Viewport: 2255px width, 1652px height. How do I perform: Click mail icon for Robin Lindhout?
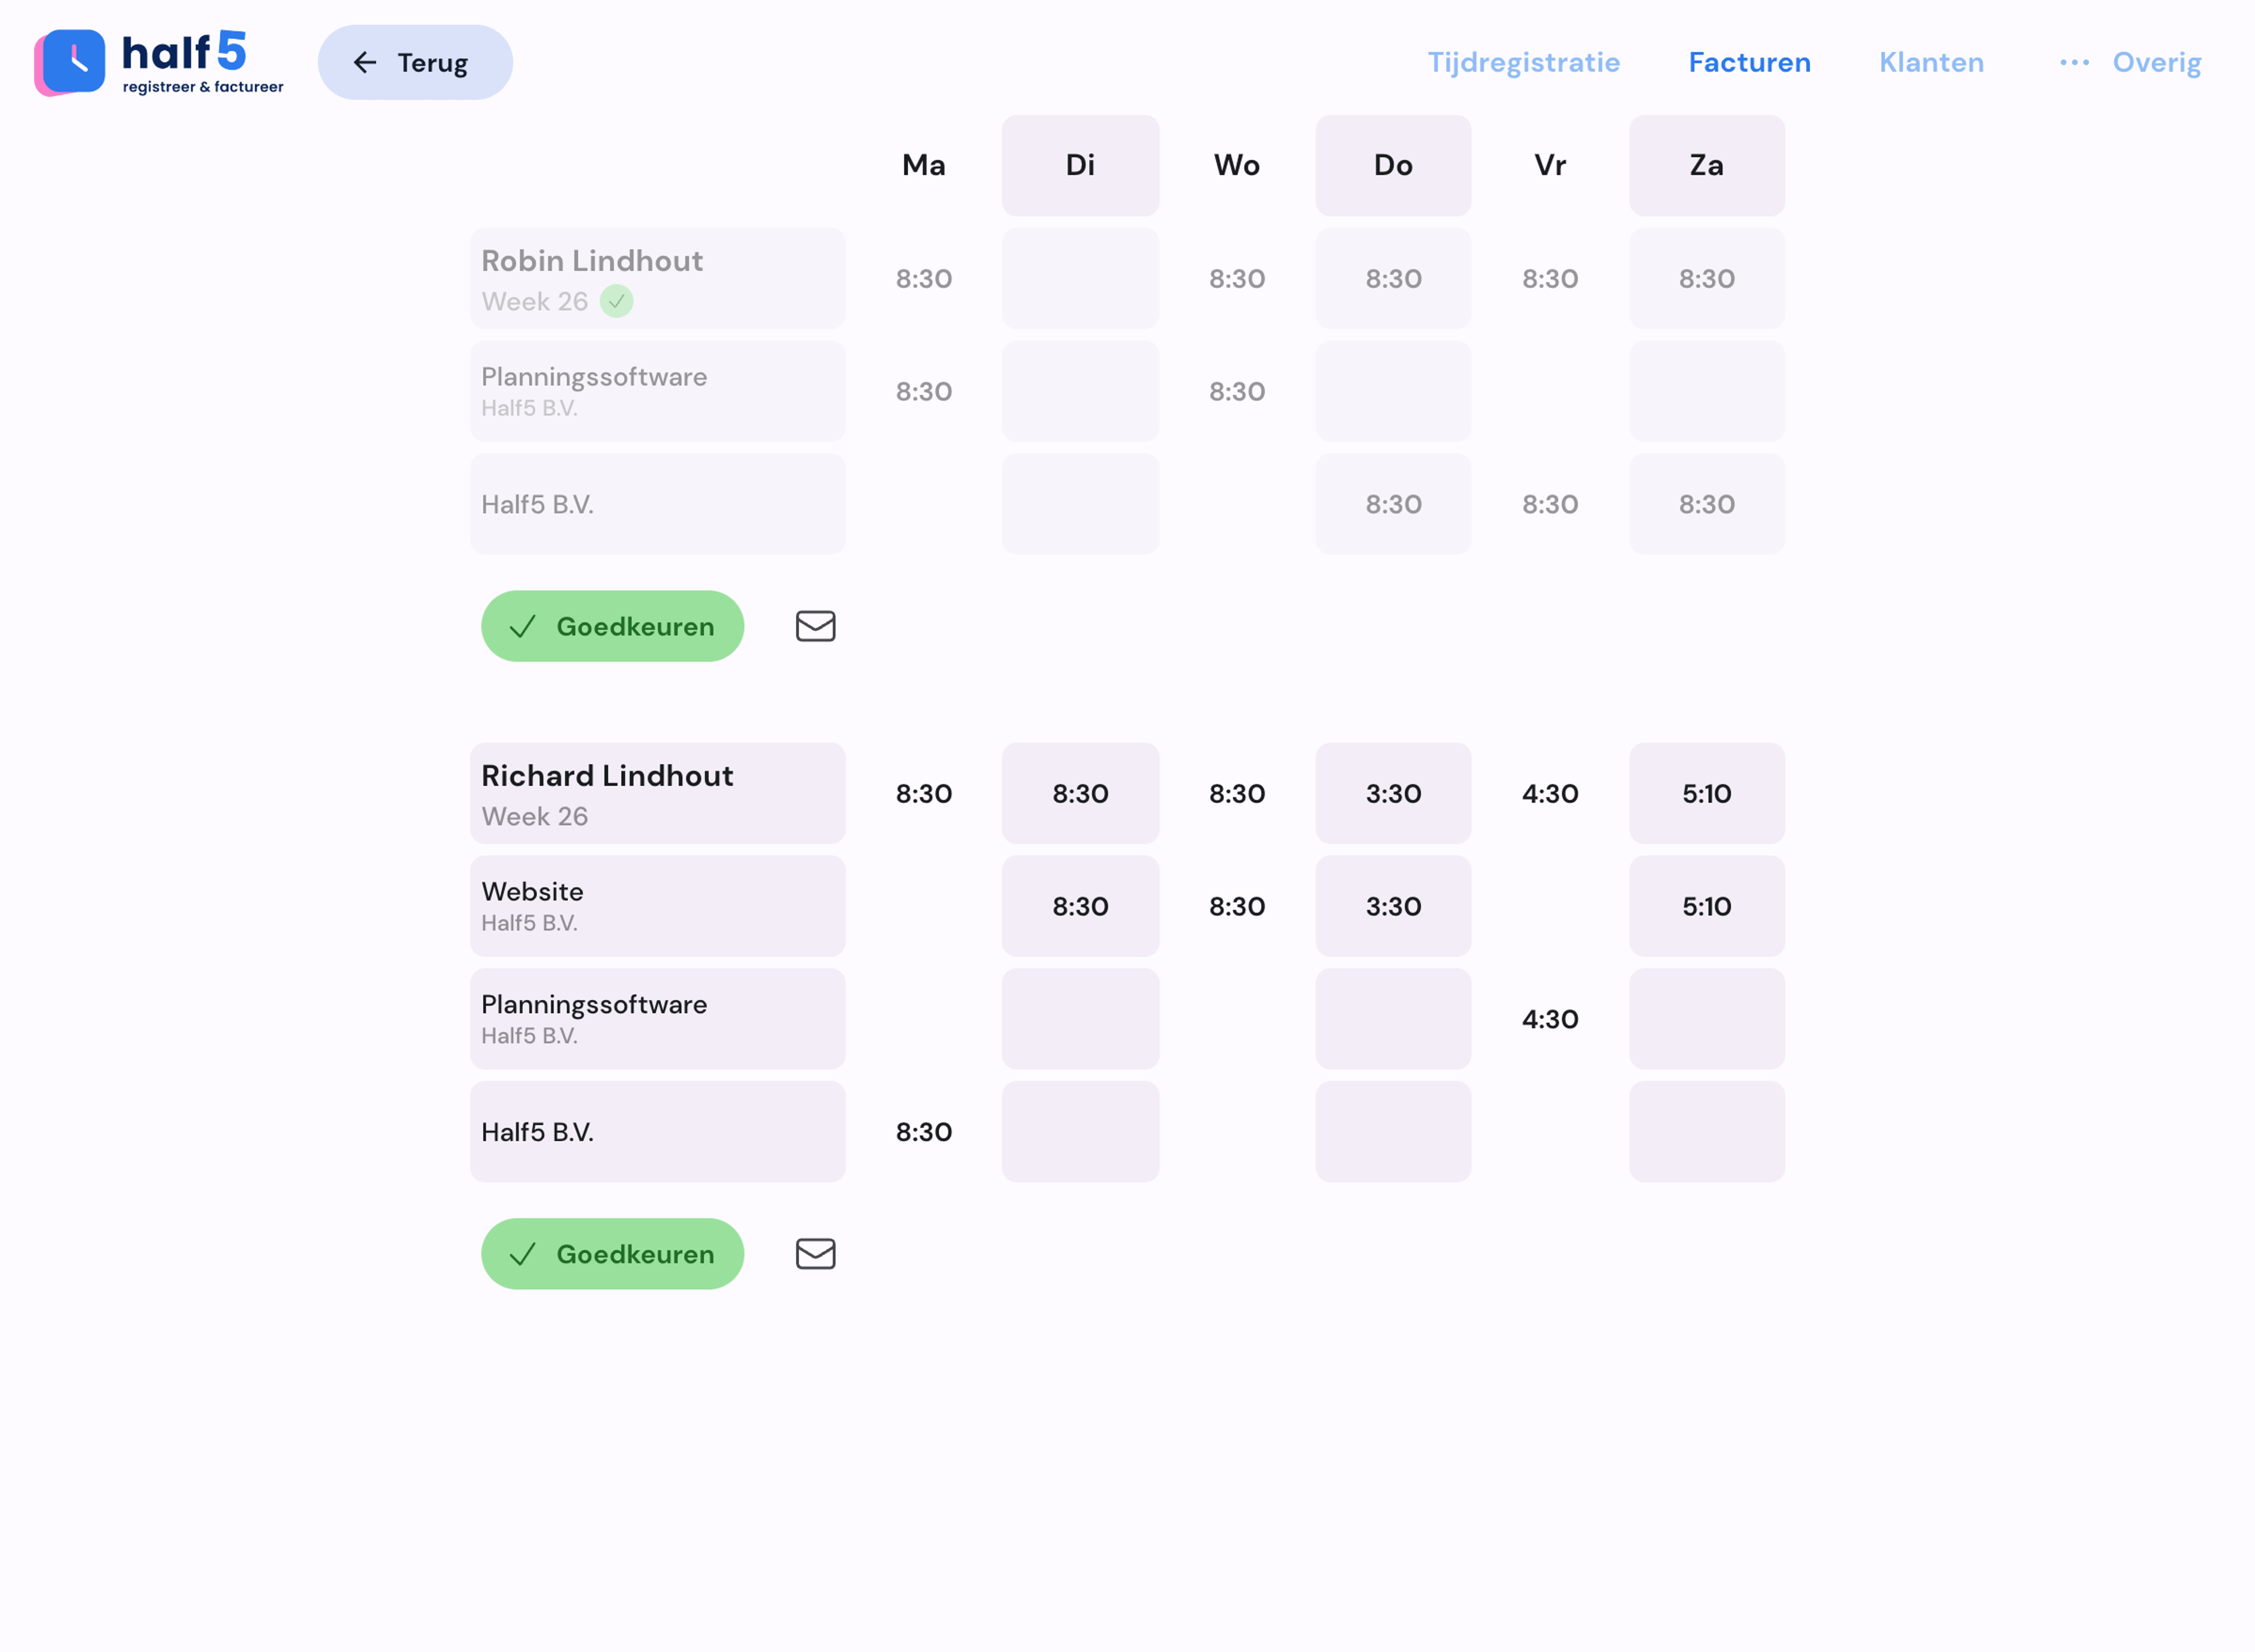[815, 626]
